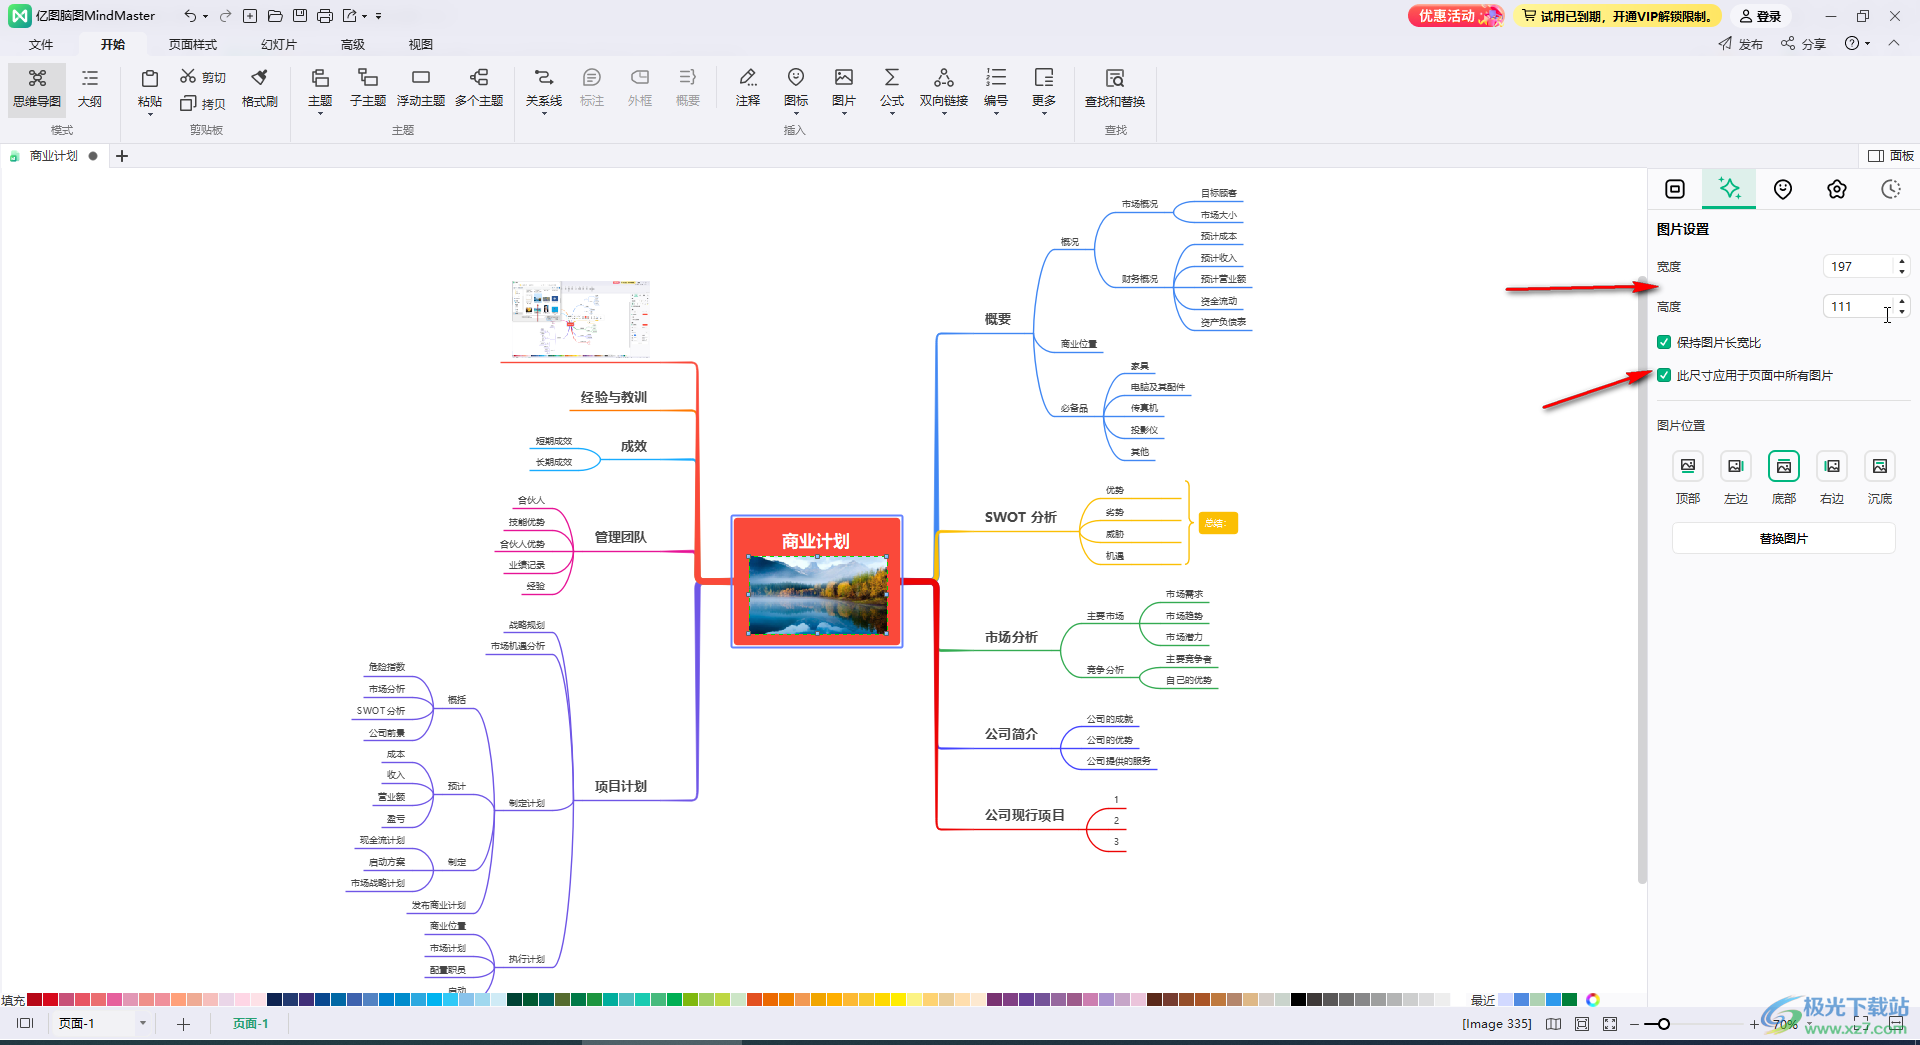
Task: Click the Login (登录) button
Action: pyautogui.click(x=1760, y=16)
